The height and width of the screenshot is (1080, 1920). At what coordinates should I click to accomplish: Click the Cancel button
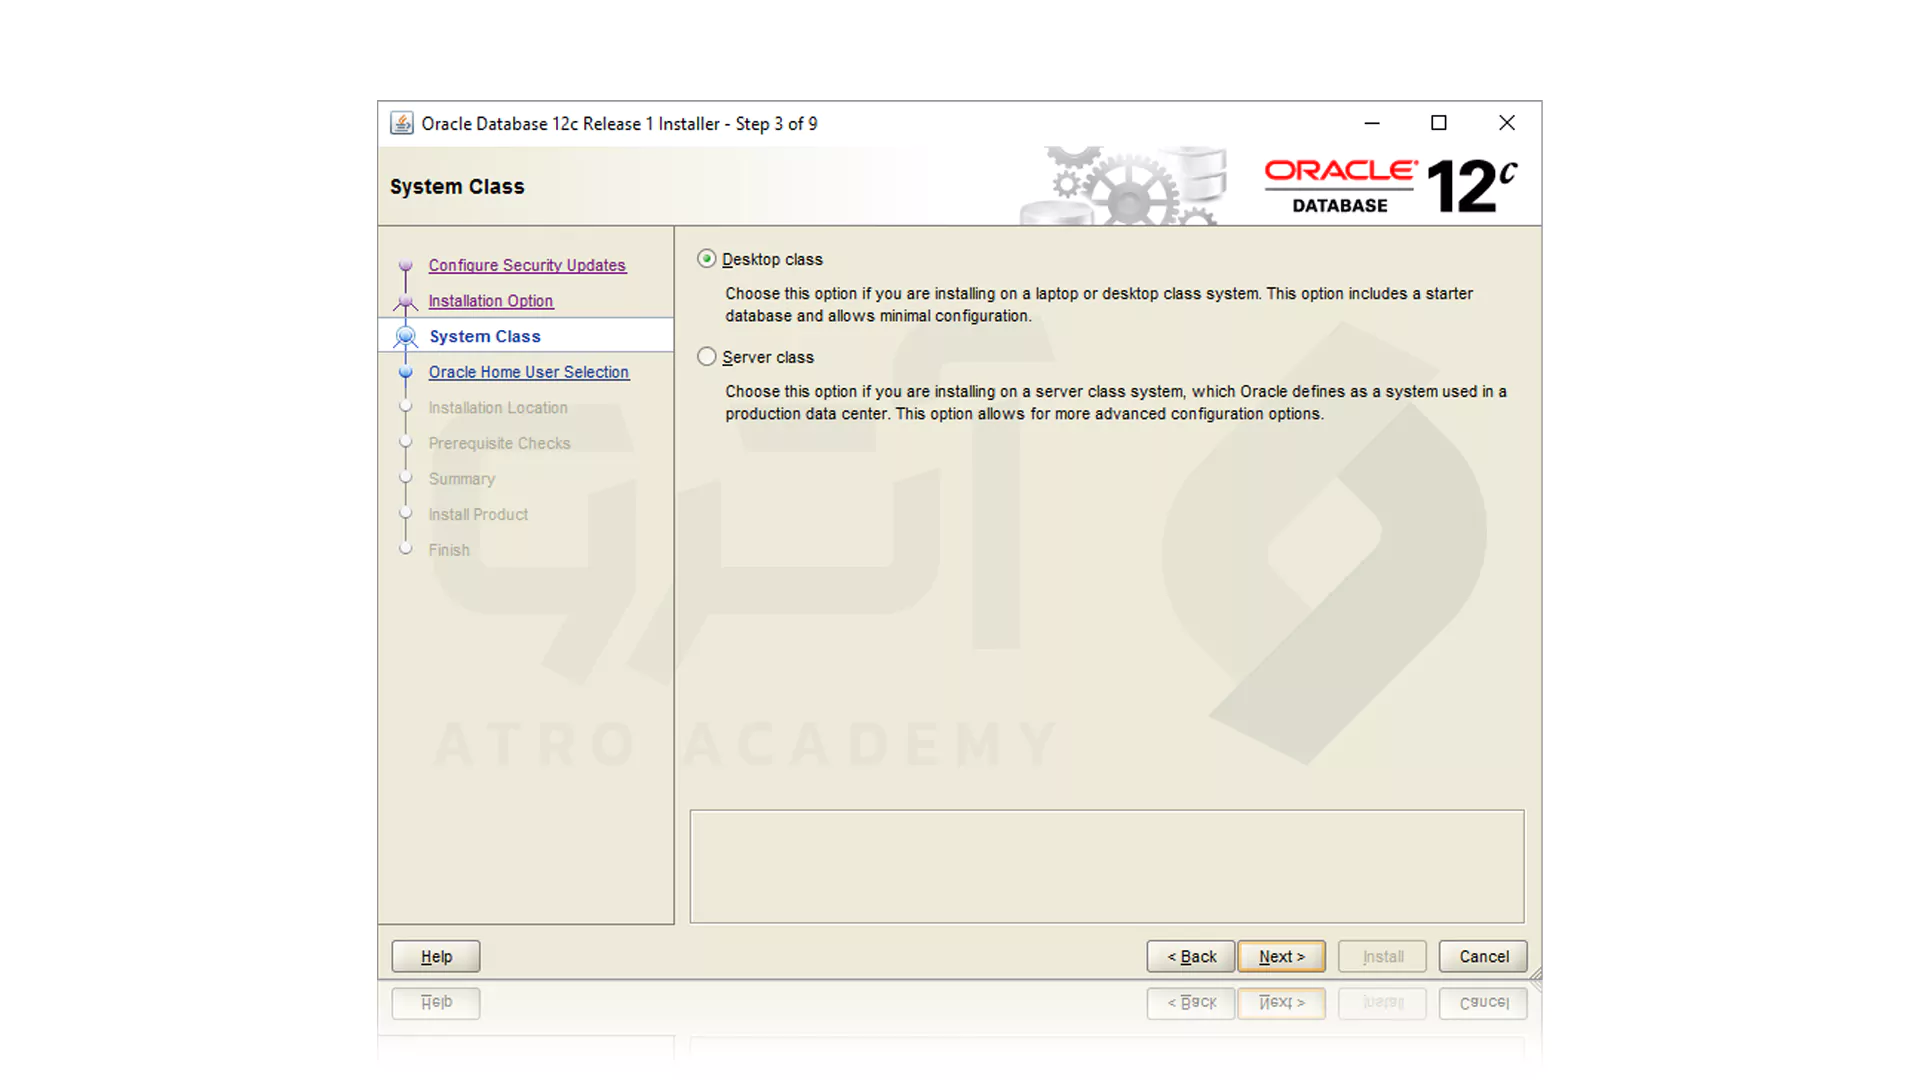coord(1483,956)
